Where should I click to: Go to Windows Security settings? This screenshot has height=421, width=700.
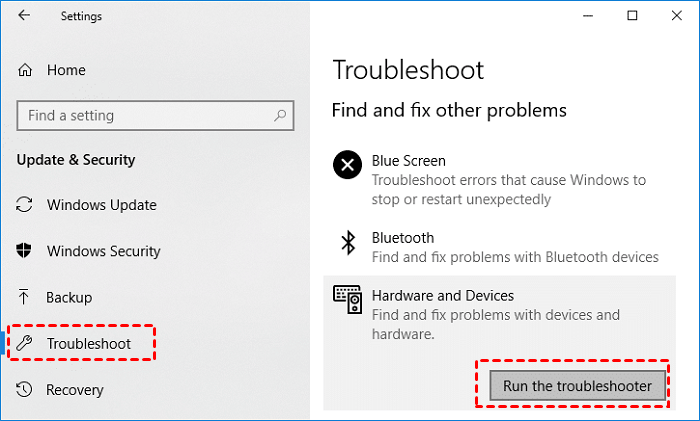coord(104,251)
